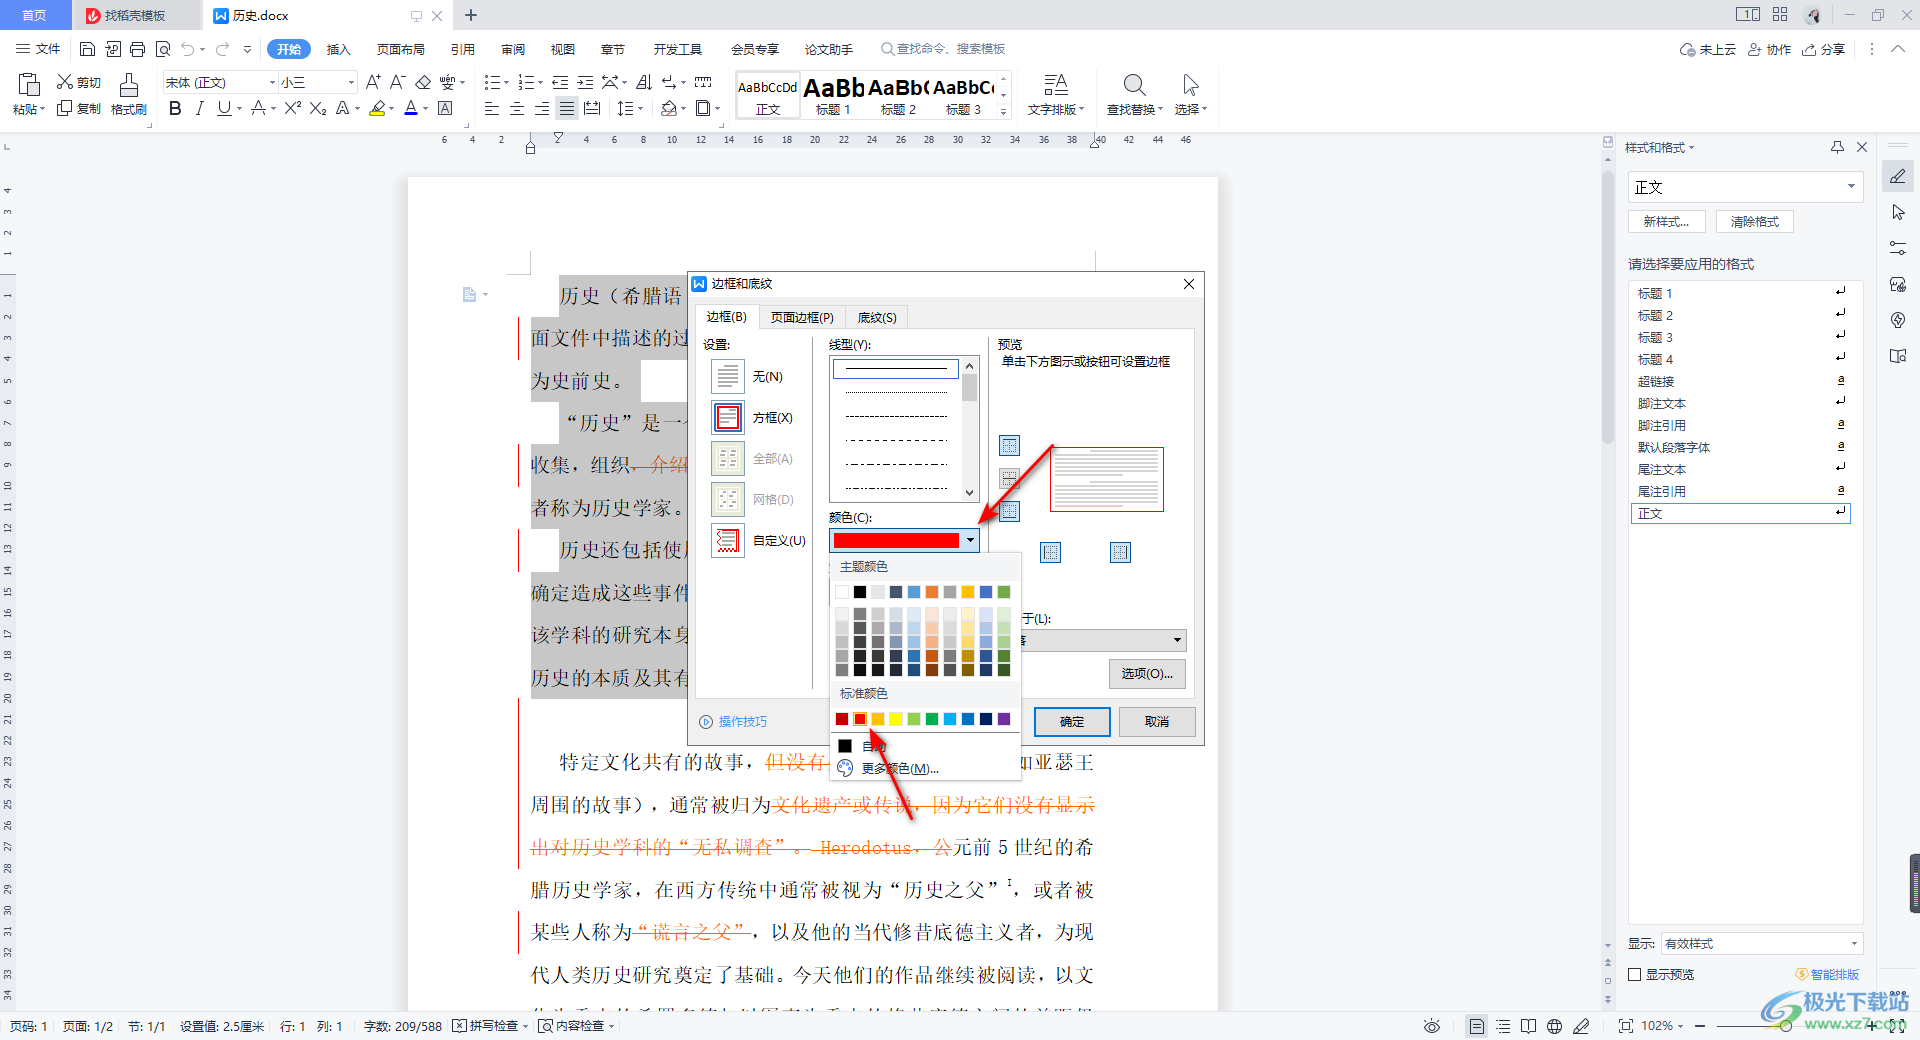Select the None border setting

[x=728, y=376]
